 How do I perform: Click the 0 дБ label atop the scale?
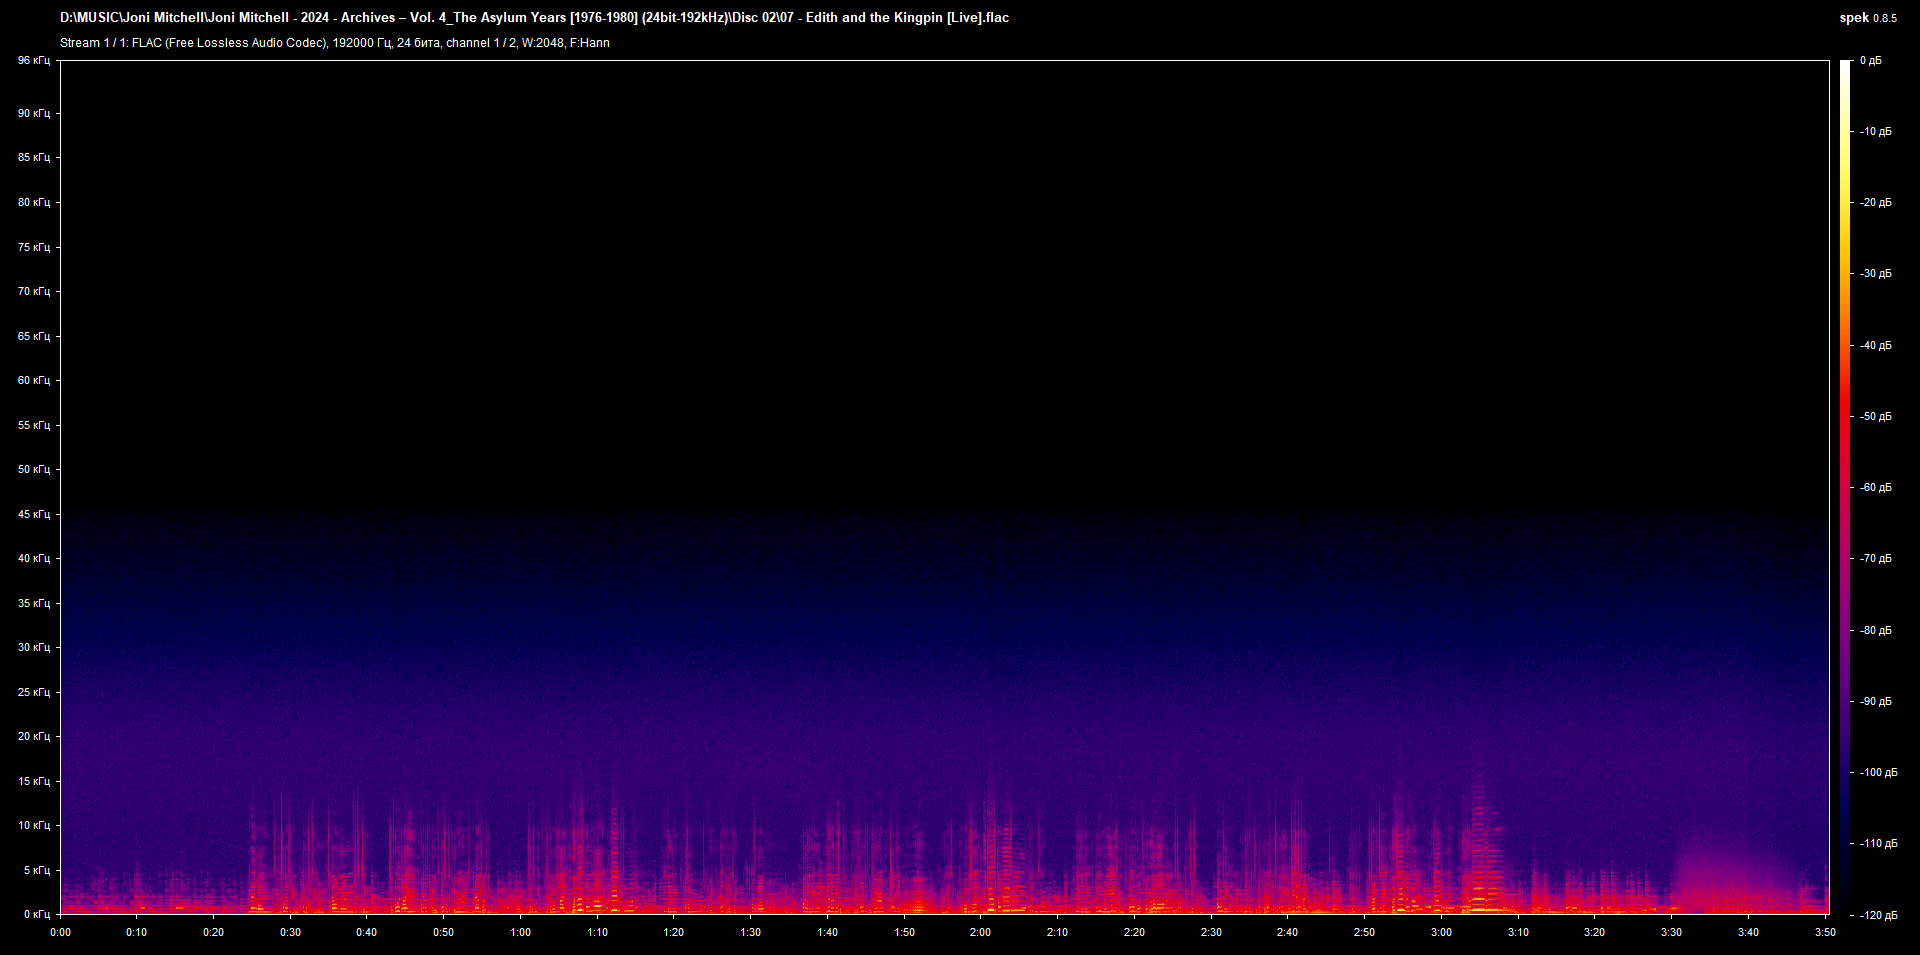pyautogui.click(x=1870, y=61)
